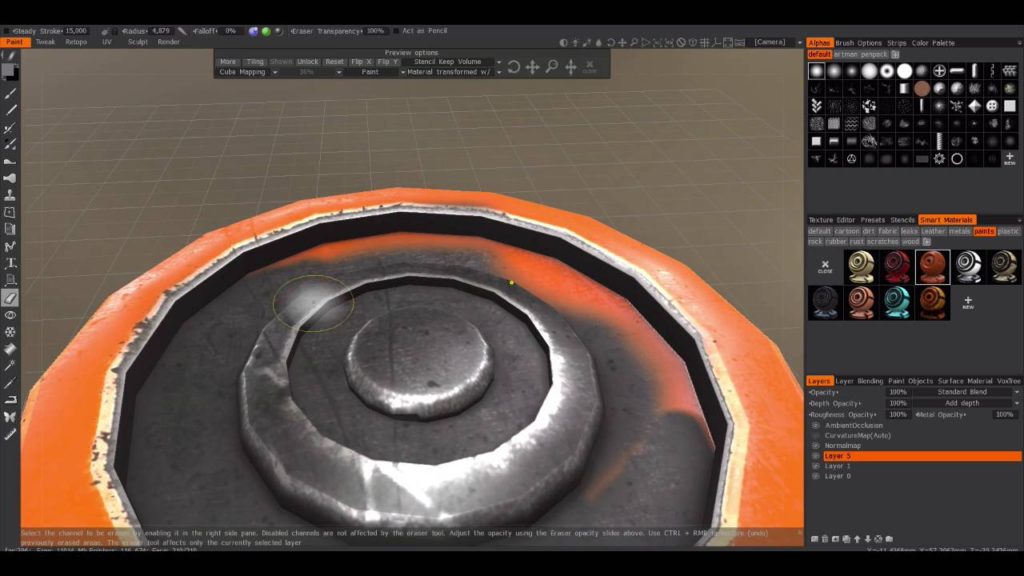Select Layer 0 in the layers list
Image resolution: width=1024 pixels, height=576 pixels.
pos(837,476)
